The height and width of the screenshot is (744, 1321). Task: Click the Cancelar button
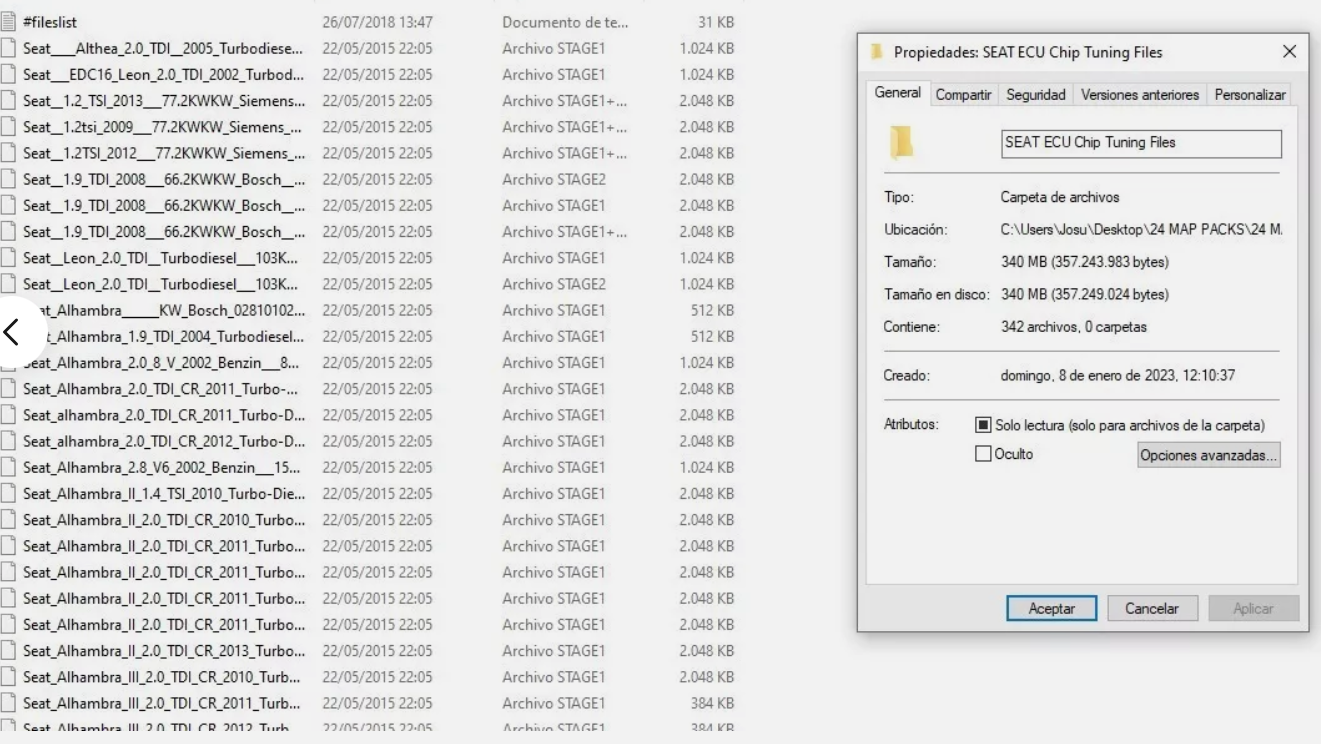[1152, 607]
